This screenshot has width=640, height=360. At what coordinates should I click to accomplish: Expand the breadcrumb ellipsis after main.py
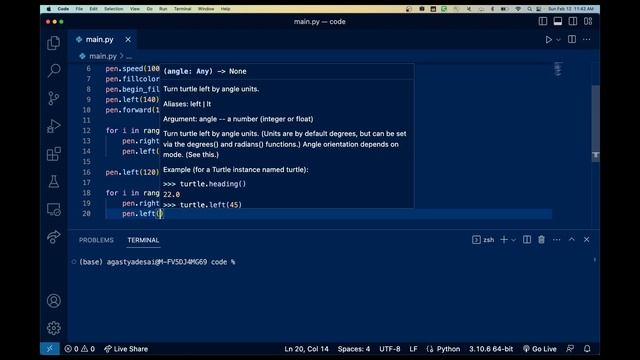[x=129, y=56]
